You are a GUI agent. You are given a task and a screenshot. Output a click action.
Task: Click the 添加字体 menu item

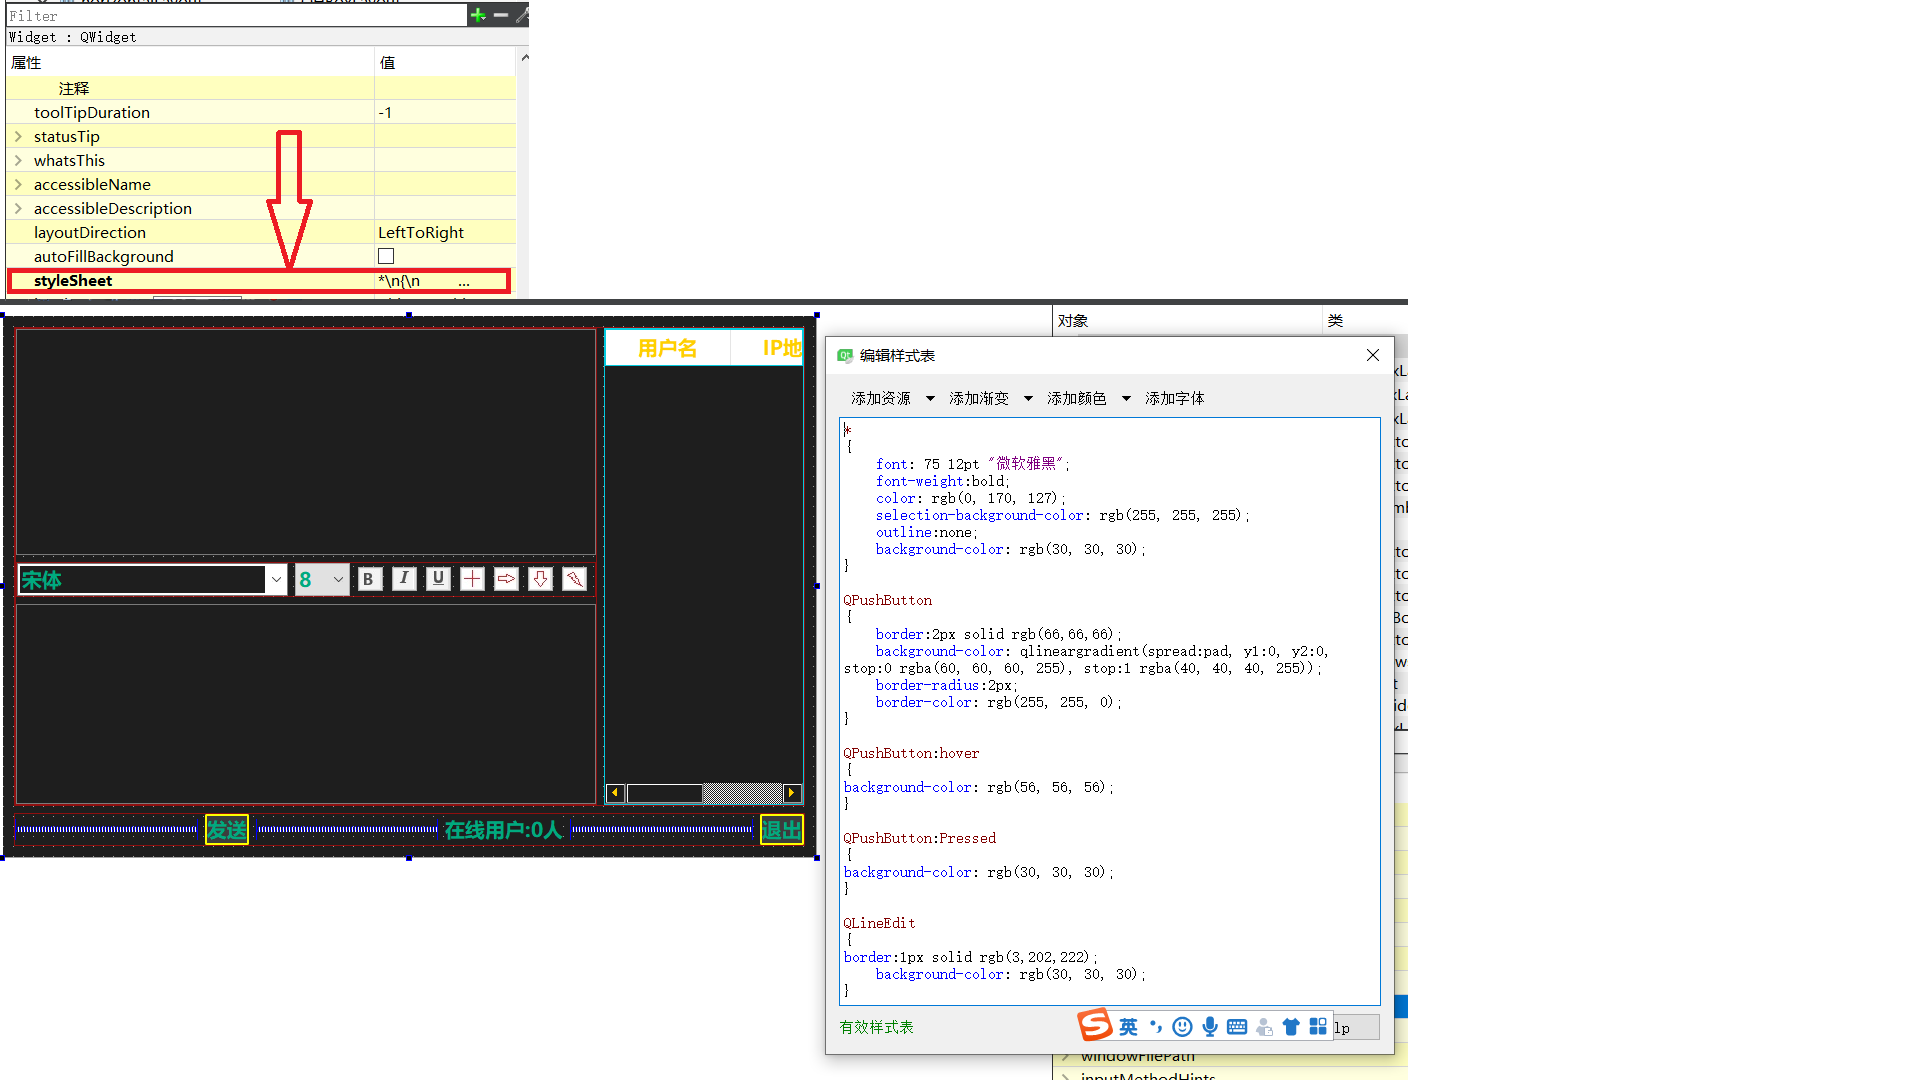pyautogui.click(x=1174, y=399)
